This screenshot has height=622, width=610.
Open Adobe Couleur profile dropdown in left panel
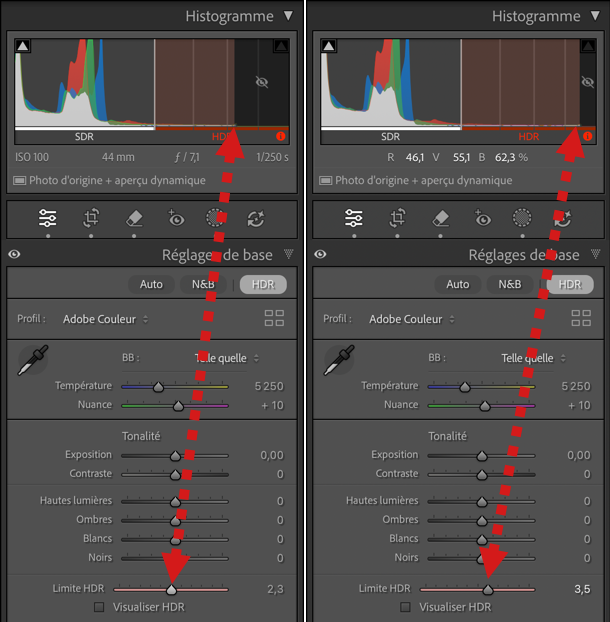pyautogui.click(x=105, y=319)
